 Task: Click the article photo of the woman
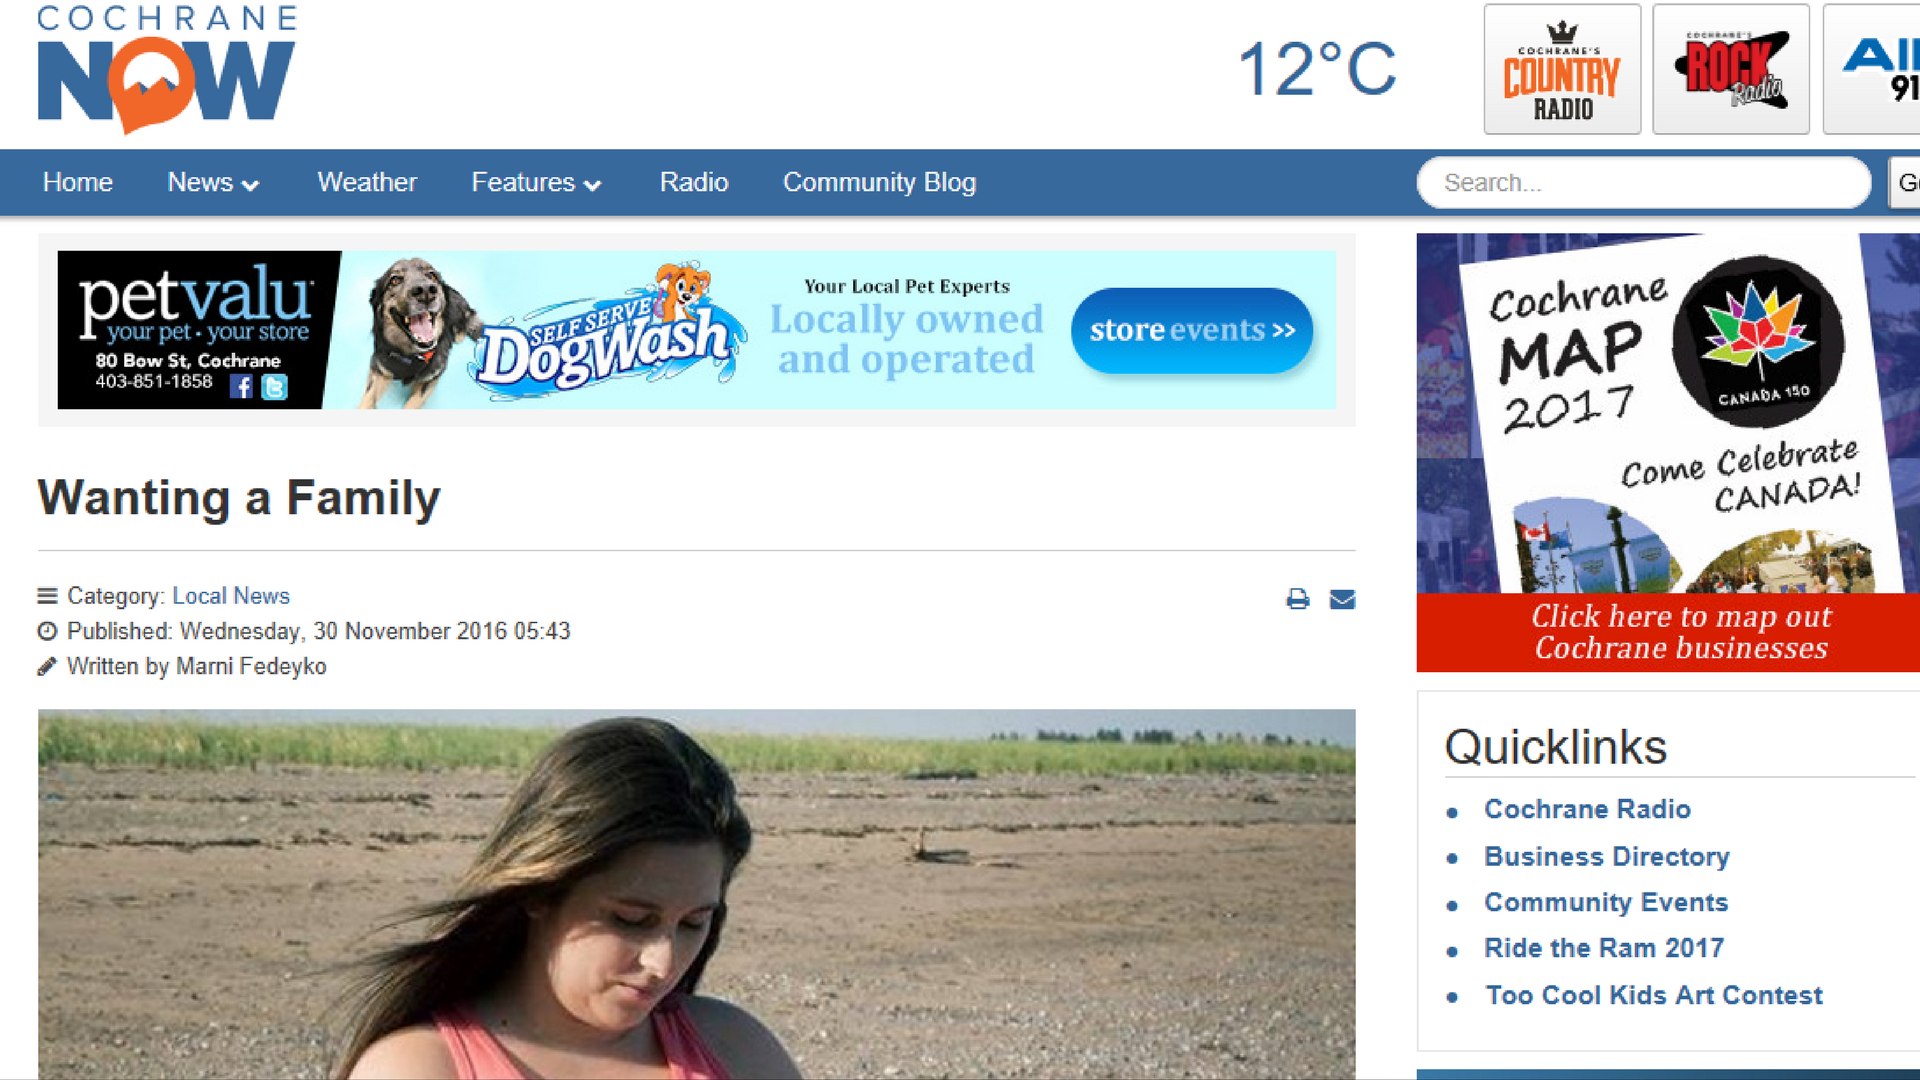697,894
